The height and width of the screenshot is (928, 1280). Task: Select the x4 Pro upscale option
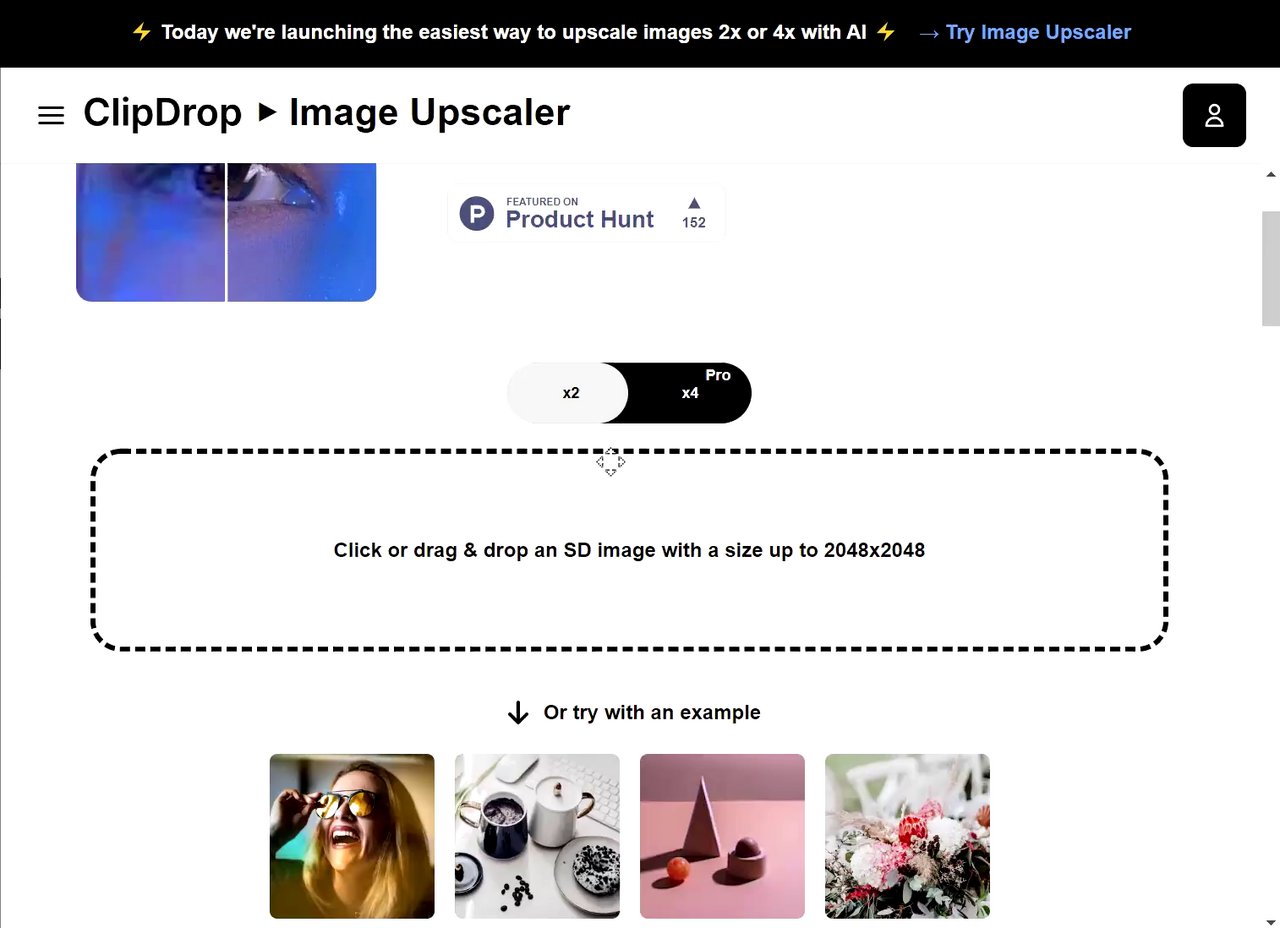coord(690,393)
